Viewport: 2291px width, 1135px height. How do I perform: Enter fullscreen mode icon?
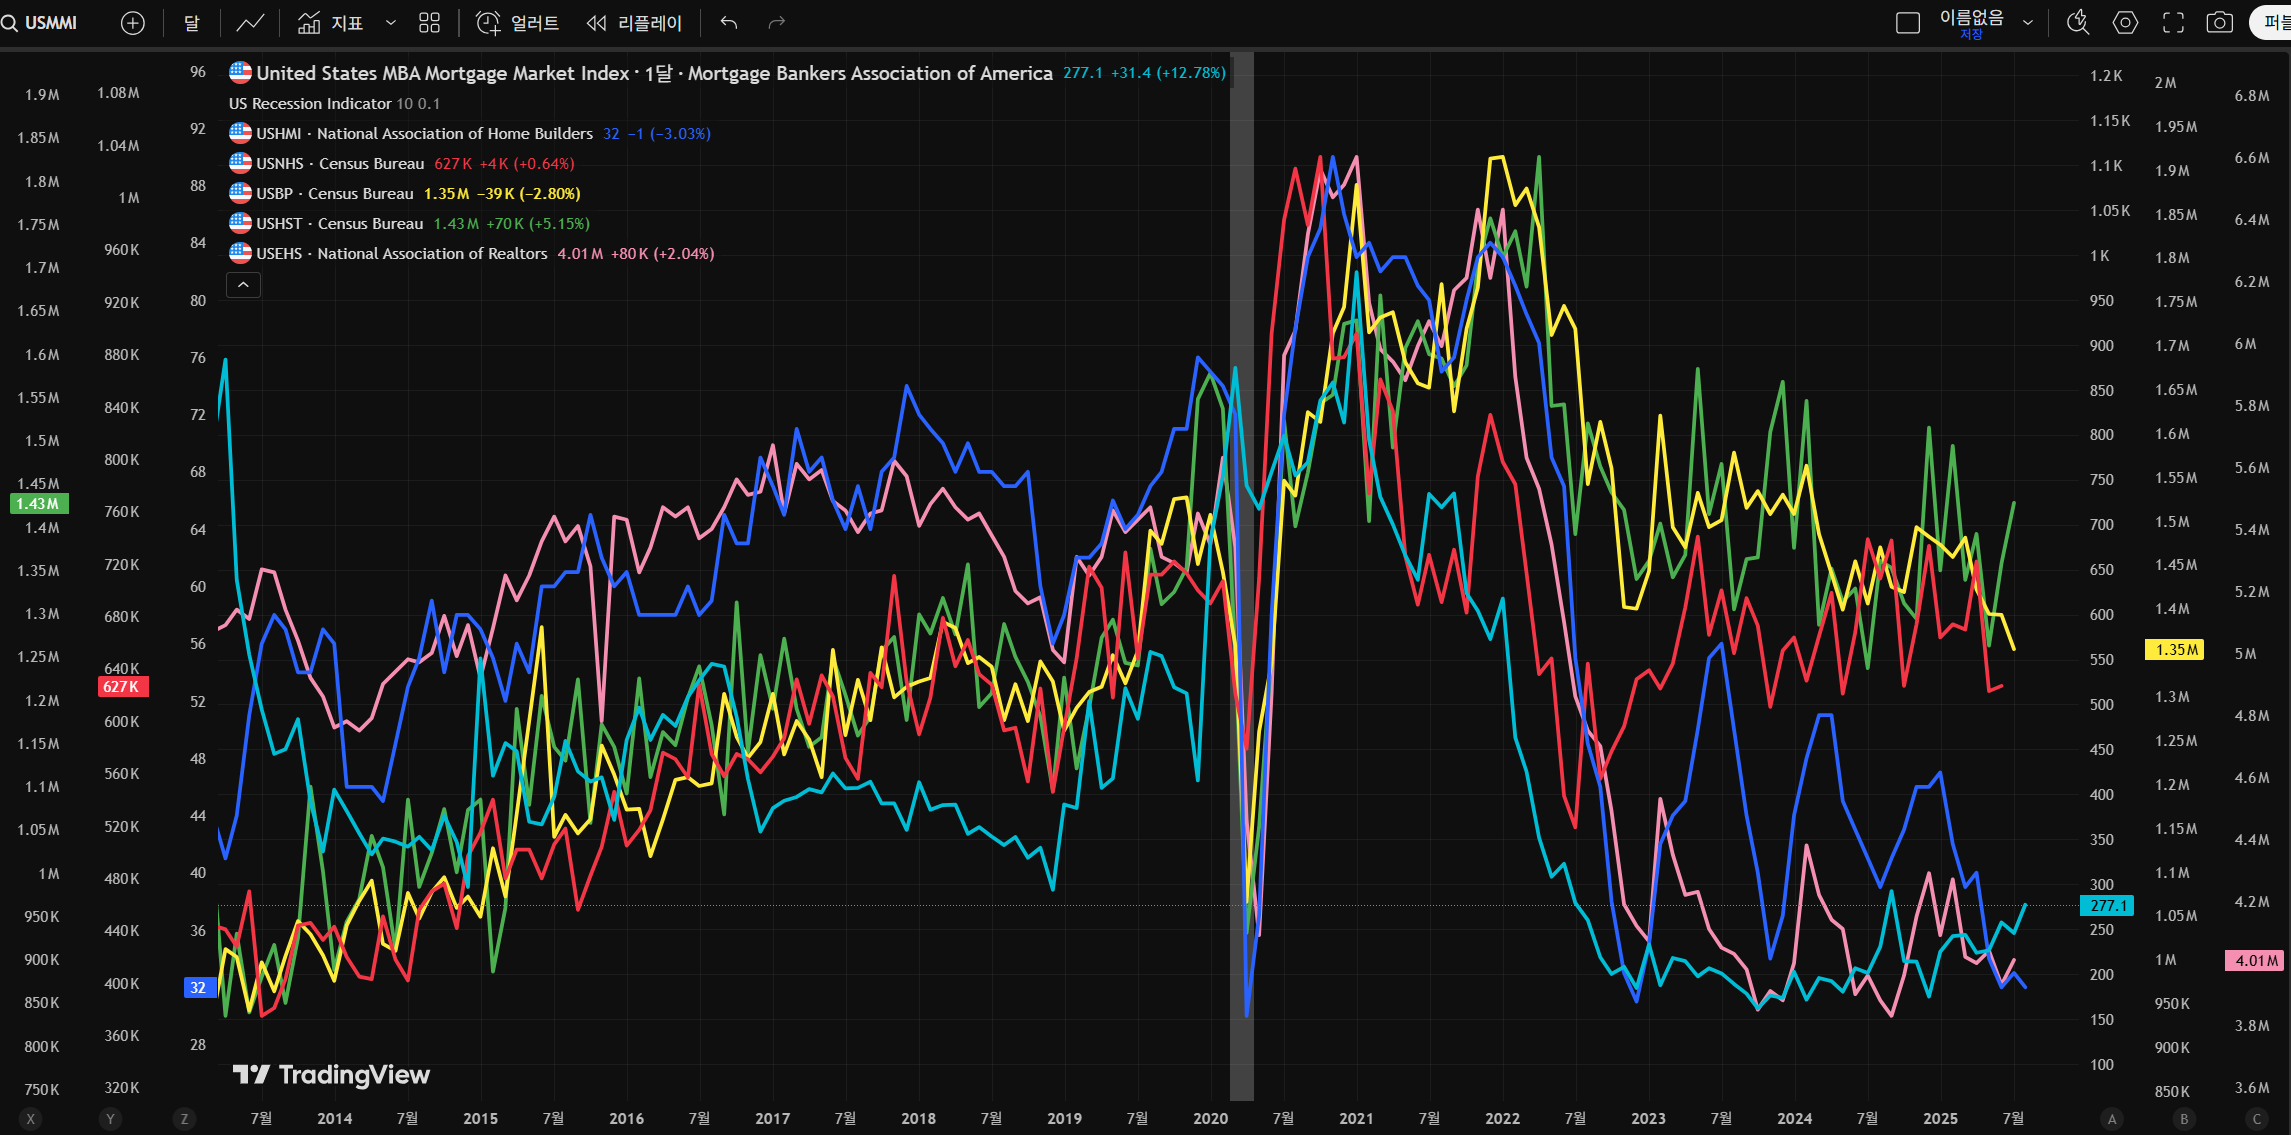(2173, 23)
